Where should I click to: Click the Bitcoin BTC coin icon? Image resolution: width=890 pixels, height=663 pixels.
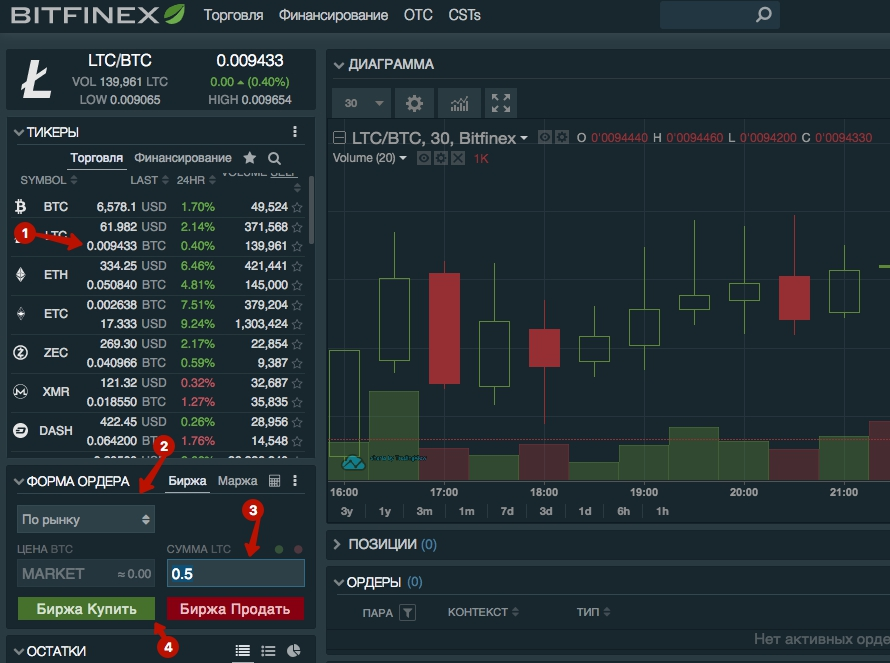20,207
